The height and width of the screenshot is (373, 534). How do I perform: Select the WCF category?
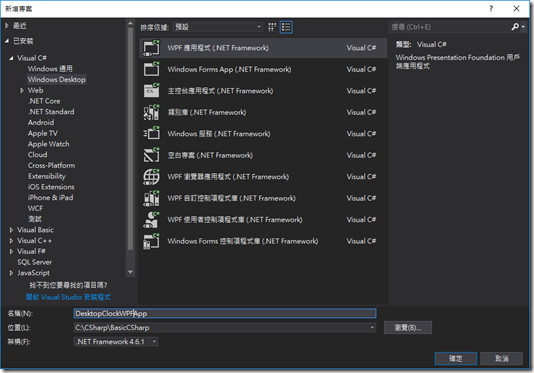[x=35, y=208]
